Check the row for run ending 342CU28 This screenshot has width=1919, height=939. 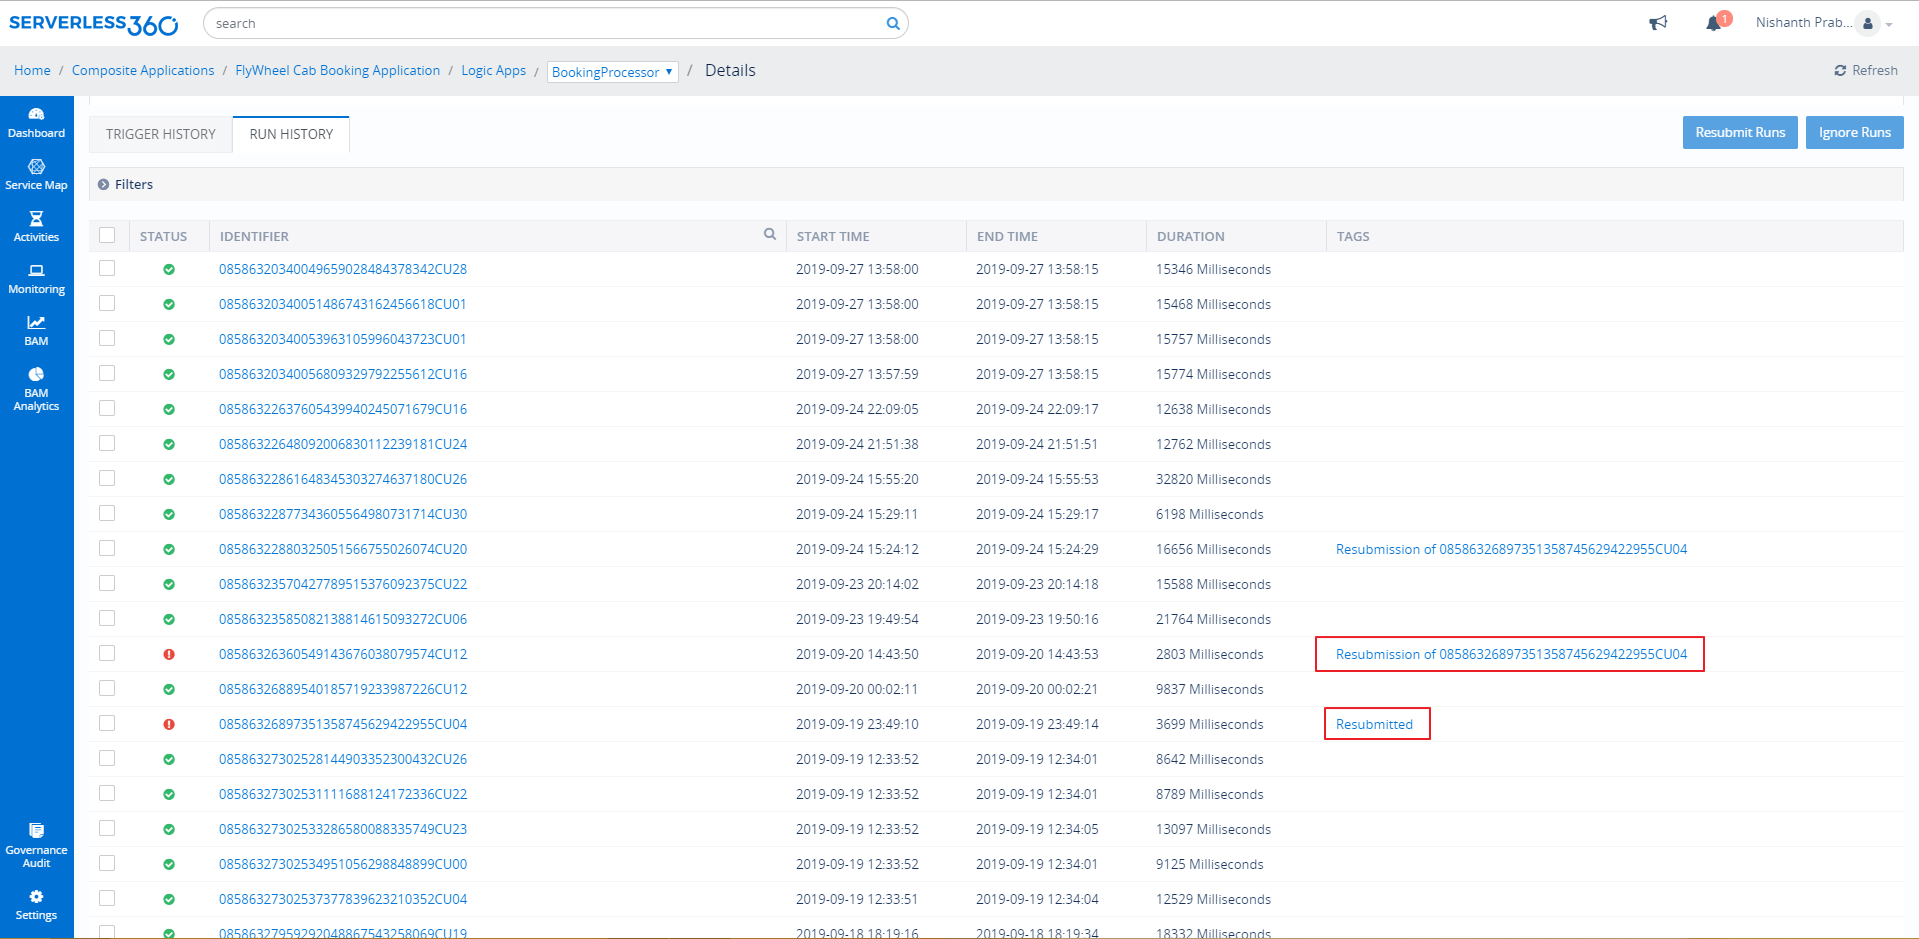pos(107,268)
